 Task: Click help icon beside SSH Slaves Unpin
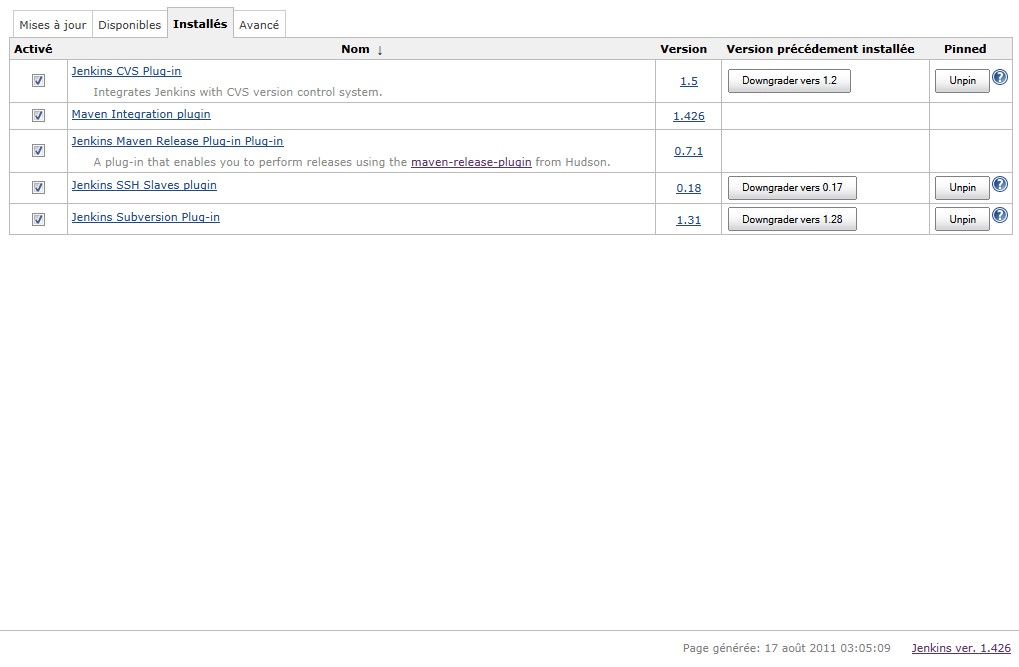999,185
